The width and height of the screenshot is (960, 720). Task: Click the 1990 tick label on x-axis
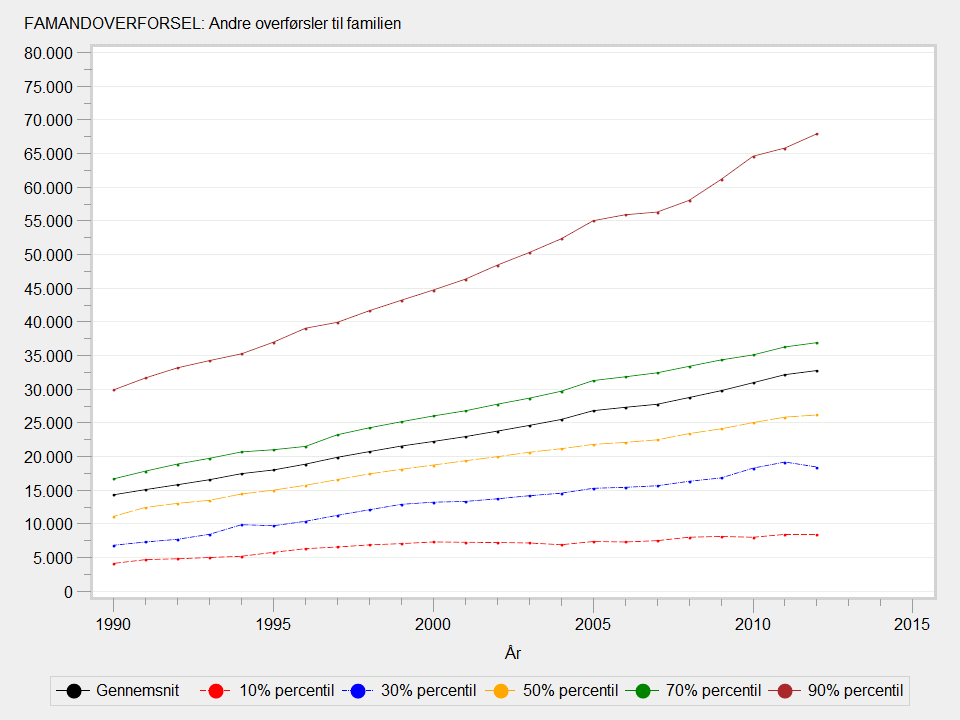113,623
